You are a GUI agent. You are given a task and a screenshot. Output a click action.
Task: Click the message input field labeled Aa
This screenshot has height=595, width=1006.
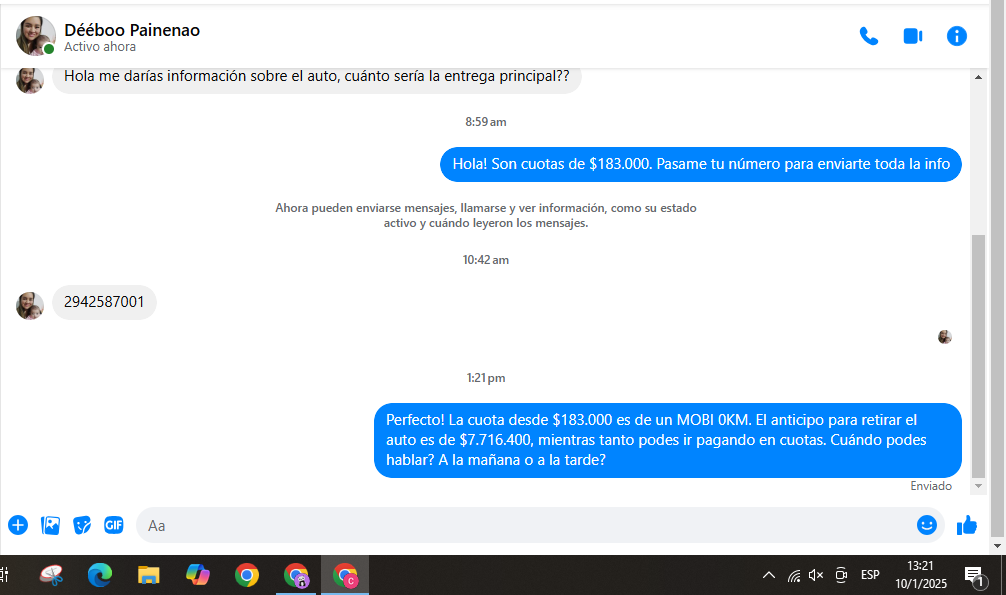pyautogui.click(x=520, y=525)
